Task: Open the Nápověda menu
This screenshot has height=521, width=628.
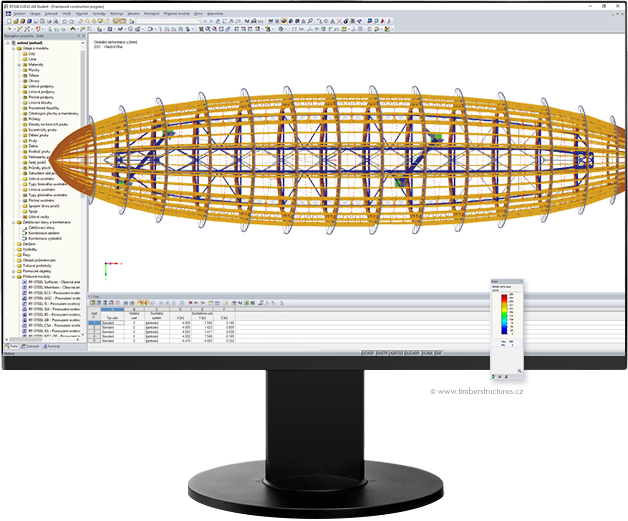Action: click(x=215, y=14)
